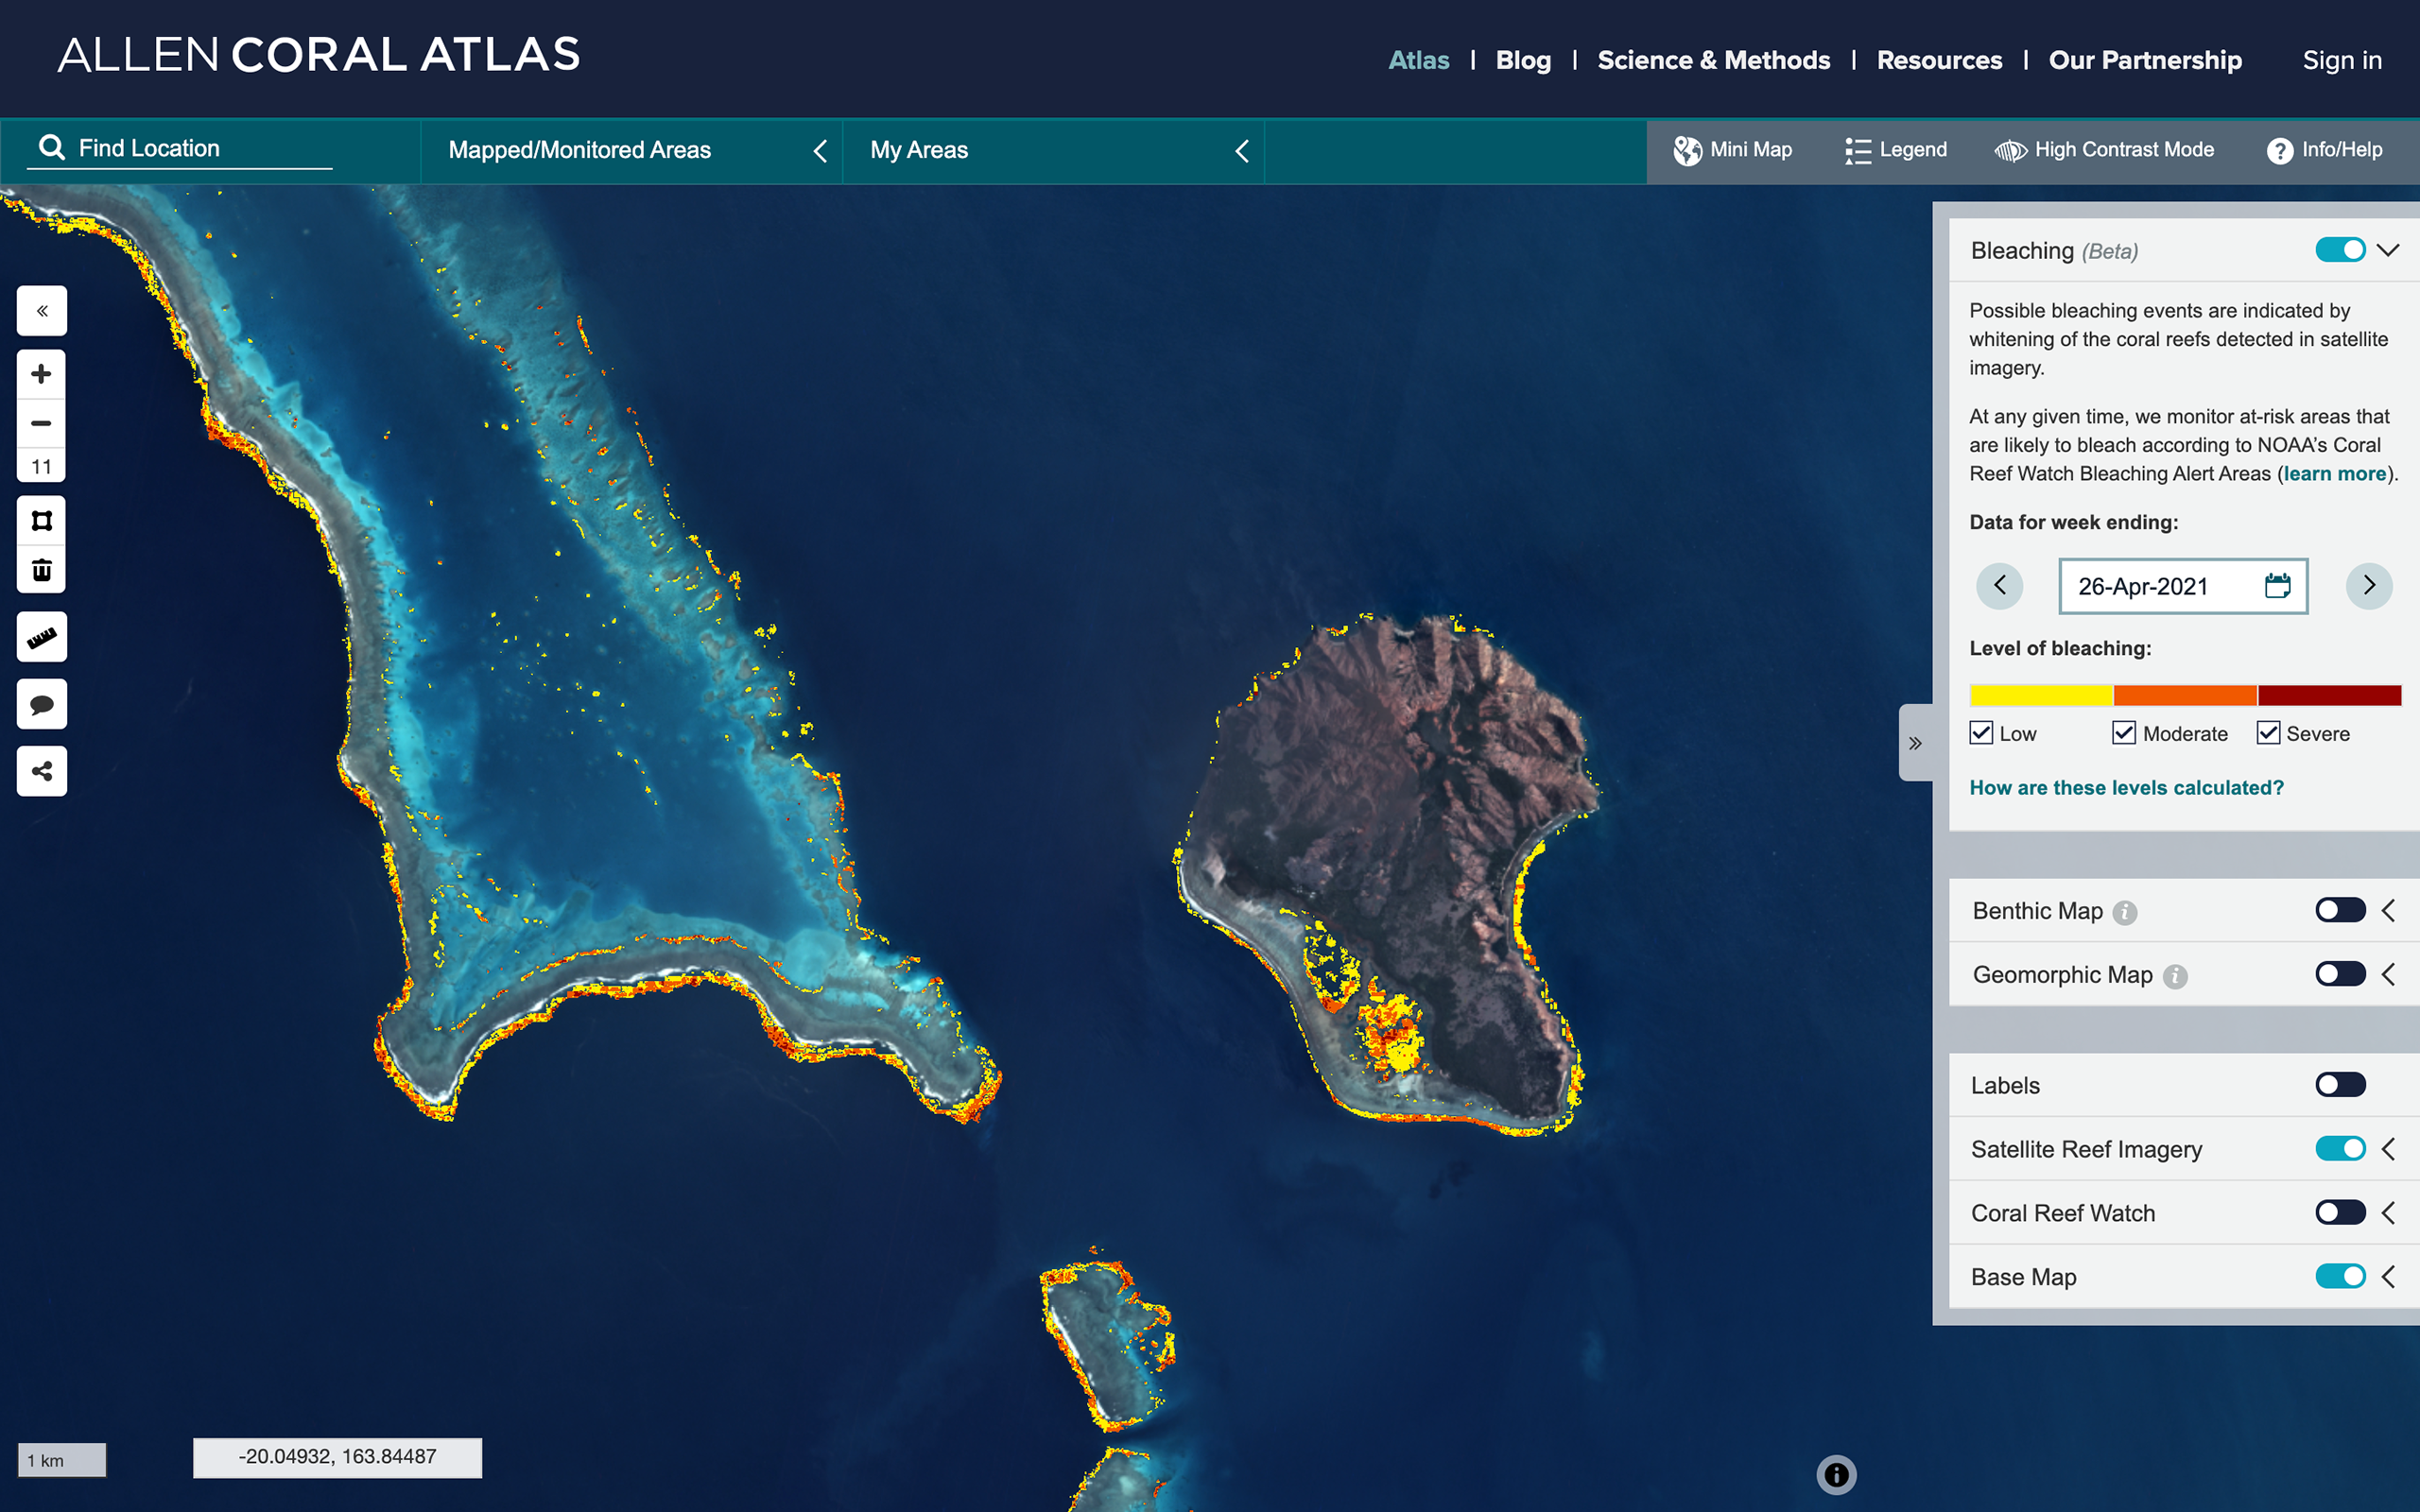Click the yellow bleaching level swatch
This screenshot has width=2420, height=1512.
[x=2040, y=694]
